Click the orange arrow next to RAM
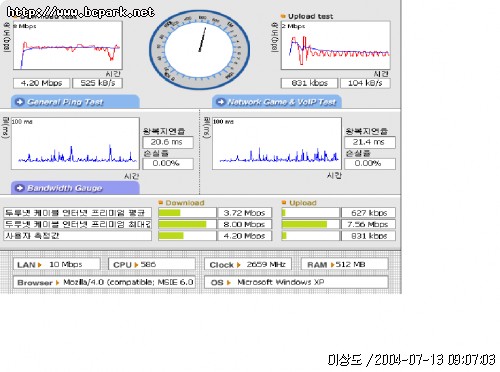 (332, 265)
